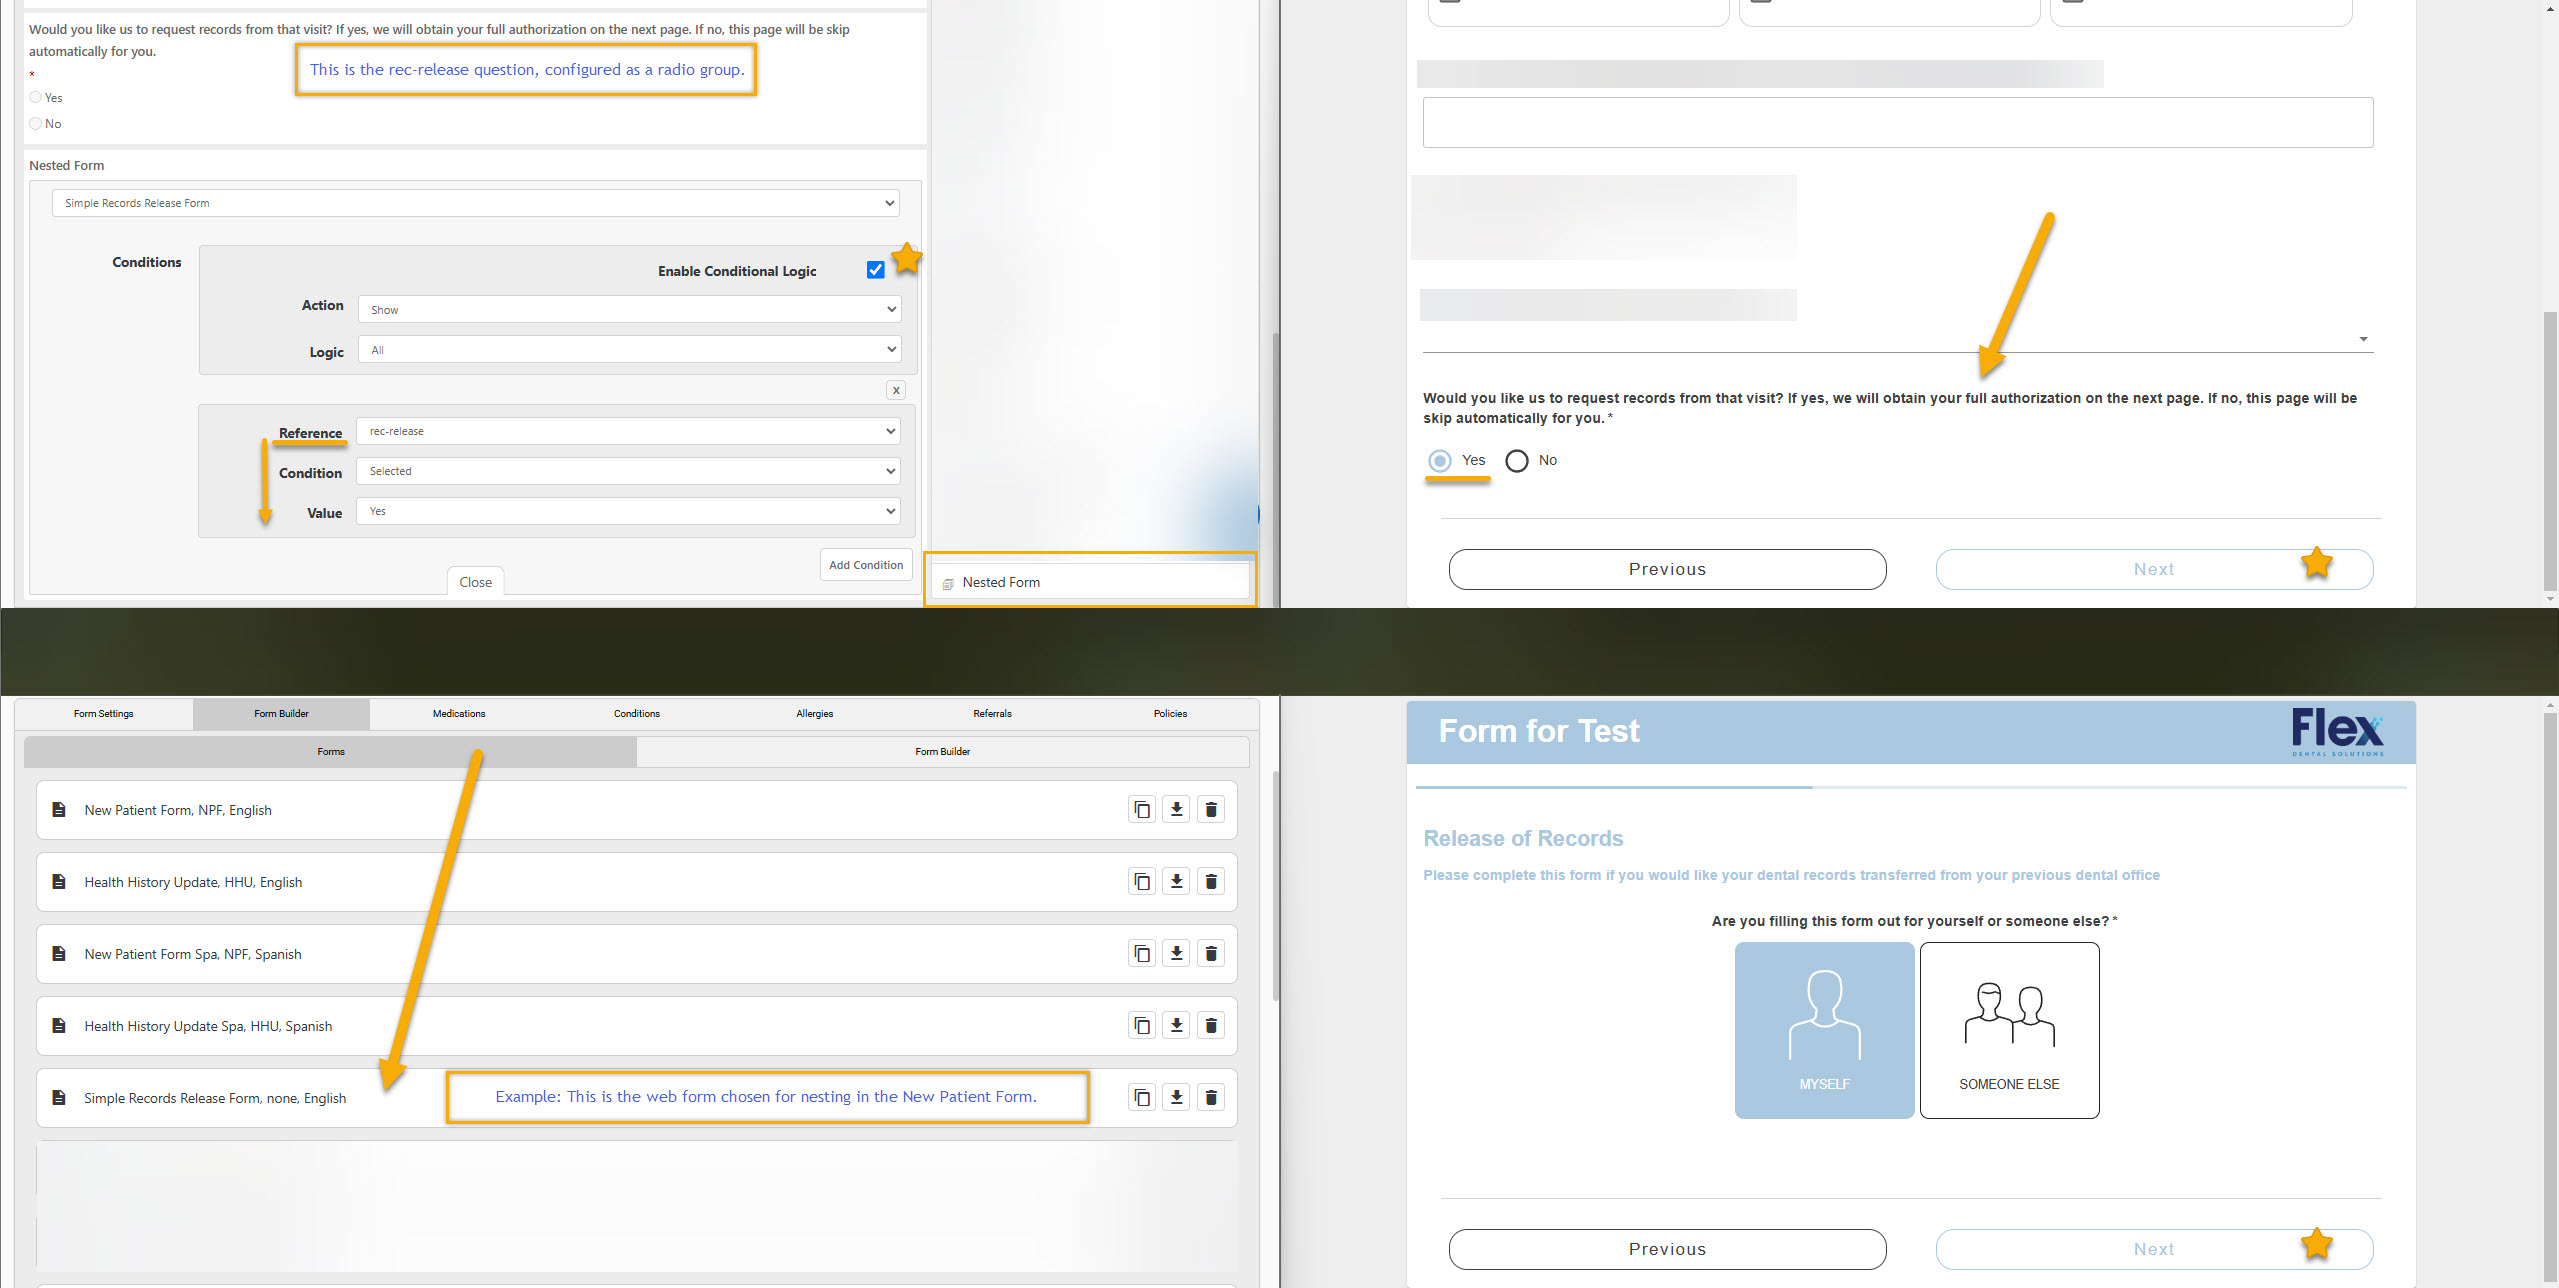
Task: Open the Conditions tab
Action: tap(637, 714)
